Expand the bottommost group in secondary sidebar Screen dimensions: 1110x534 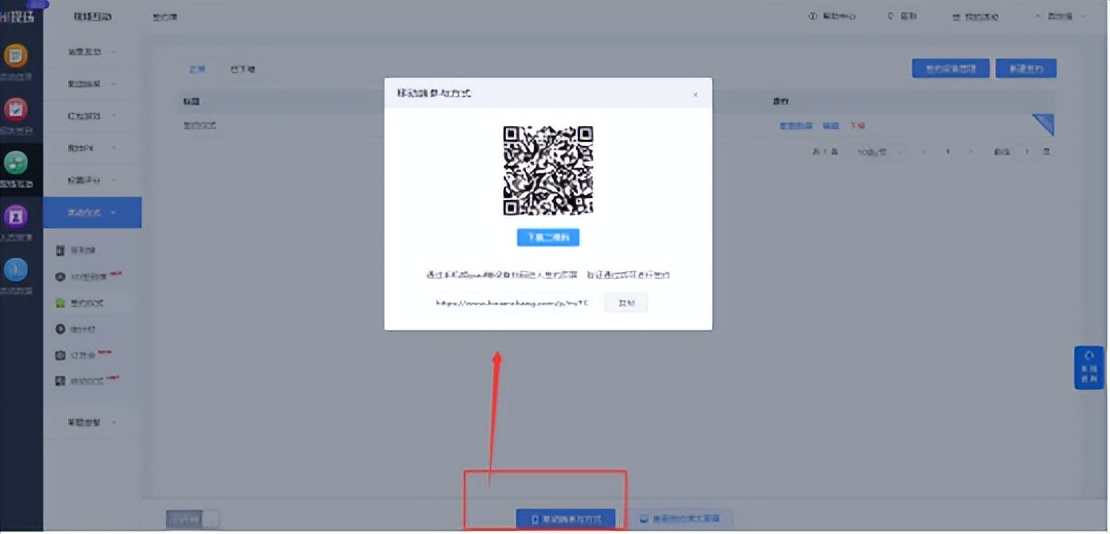coord(93,422)
